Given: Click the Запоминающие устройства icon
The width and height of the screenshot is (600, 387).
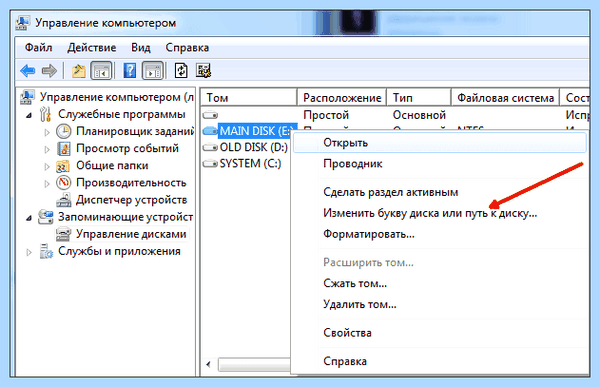Looking at the screenshot, I should tap(46, 217).
